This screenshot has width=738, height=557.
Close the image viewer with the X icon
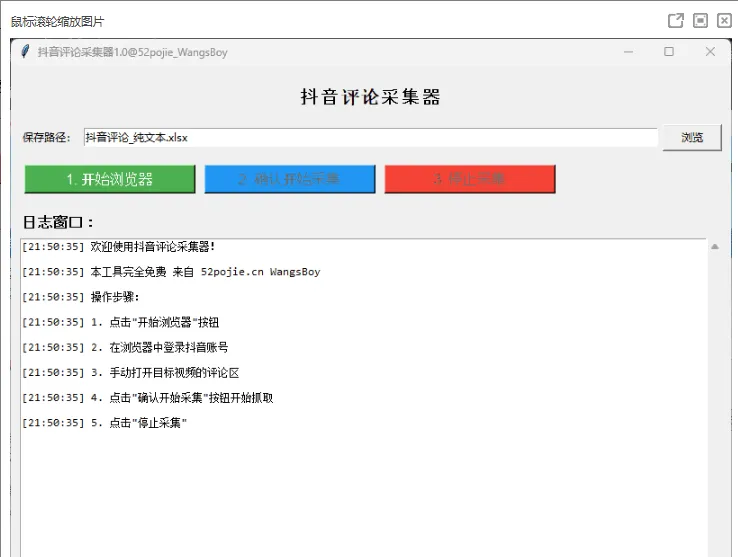[x=724, y=21]
